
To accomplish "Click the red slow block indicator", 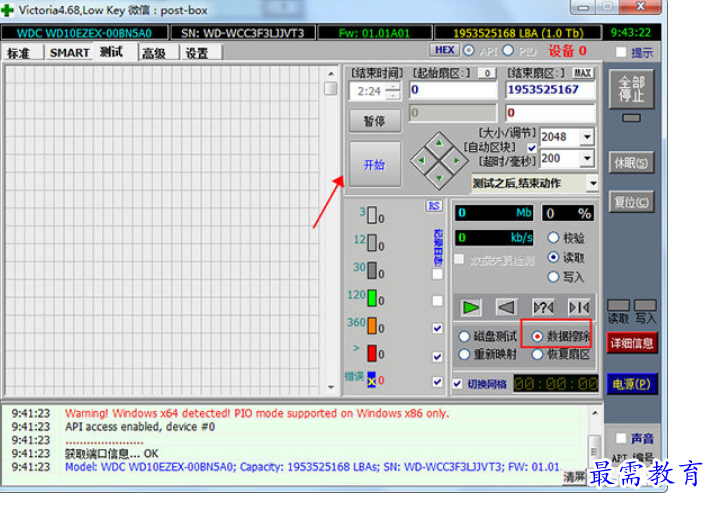I will tap(372, 353).
